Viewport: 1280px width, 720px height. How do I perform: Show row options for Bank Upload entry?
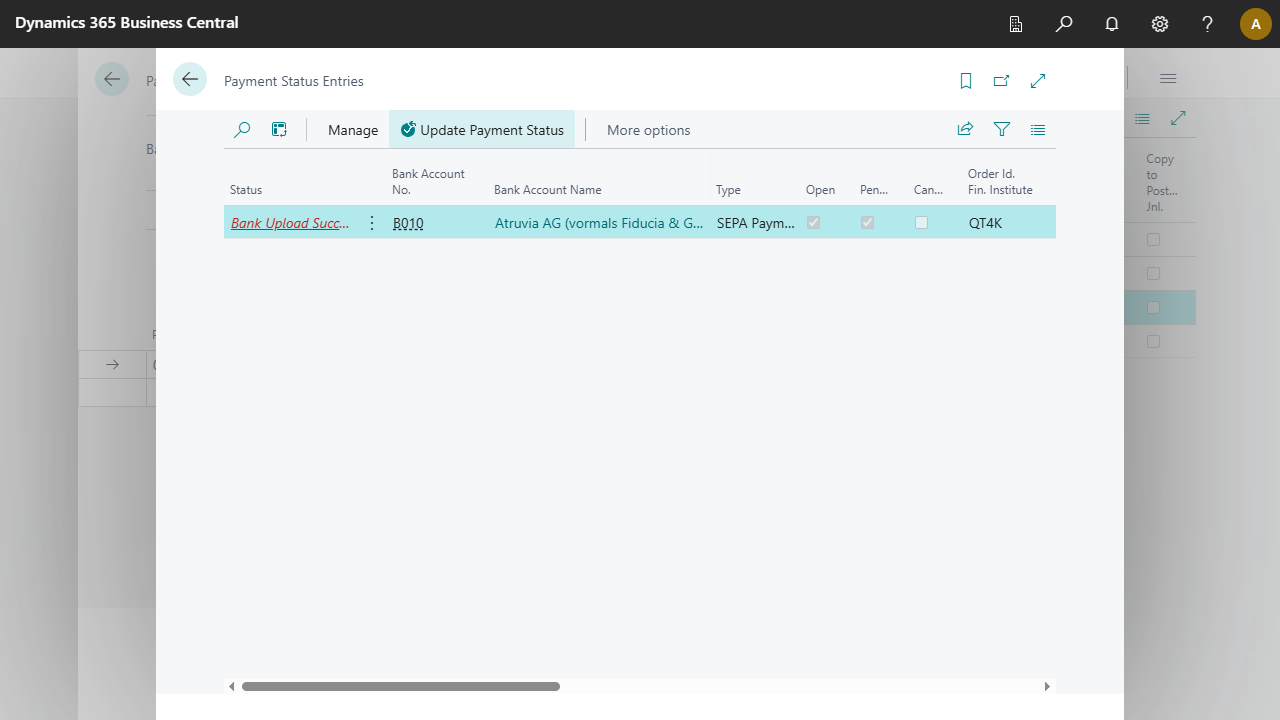point(372,223)
